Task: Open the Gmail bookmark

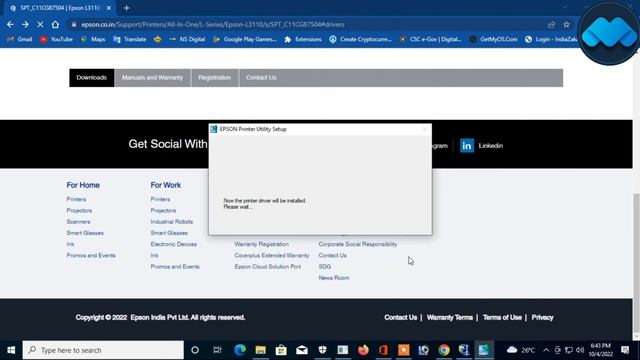Action: [x=20, y=39]
